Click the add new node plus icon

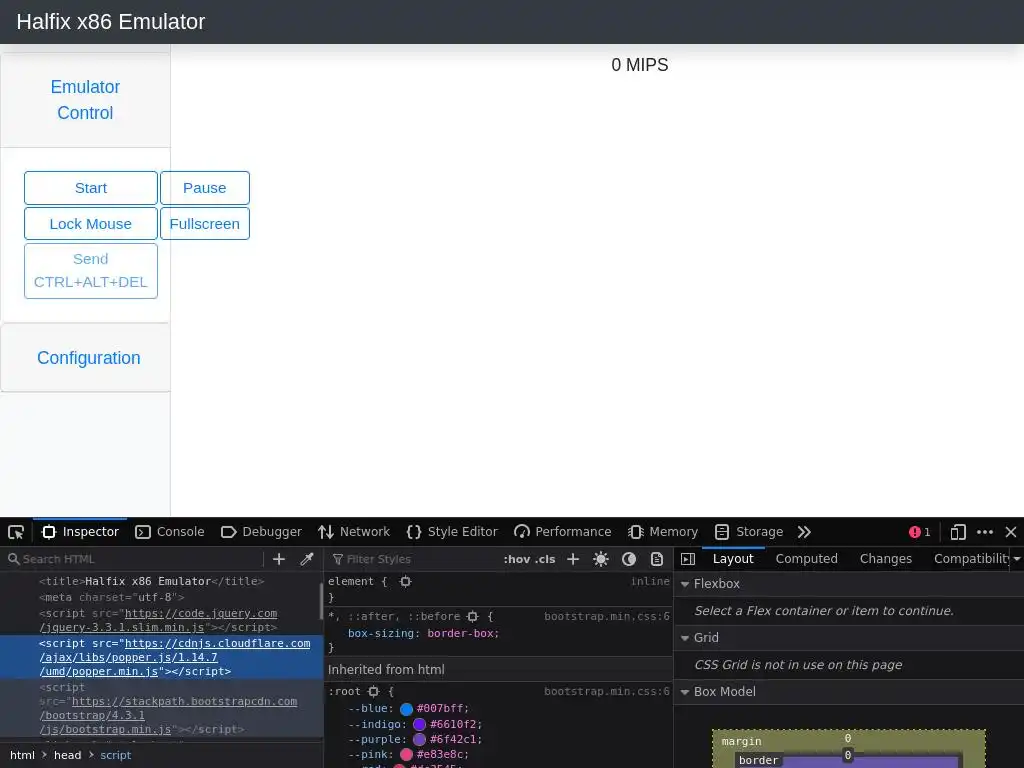pyautogui.click(x=279, y=559)
